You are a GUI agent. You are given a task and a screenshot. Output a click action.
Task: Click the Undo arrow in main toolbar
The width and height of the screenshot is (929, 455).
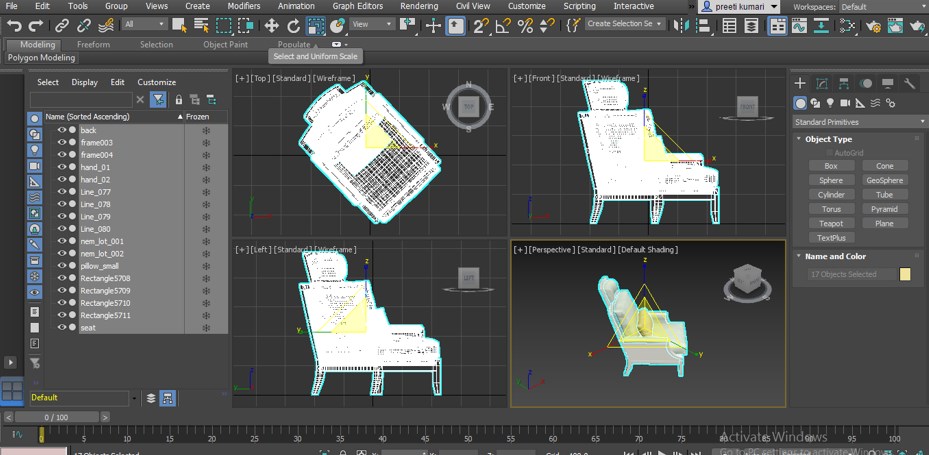pos(14,25)
